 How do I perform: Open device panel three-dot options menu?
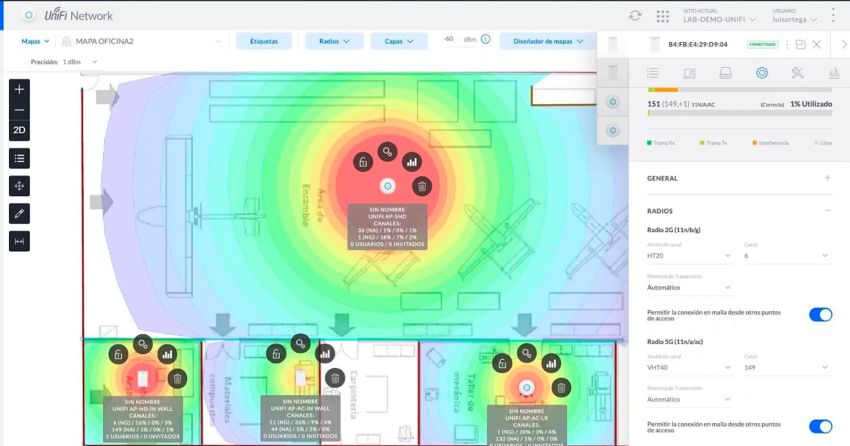(x=787, y=44)
